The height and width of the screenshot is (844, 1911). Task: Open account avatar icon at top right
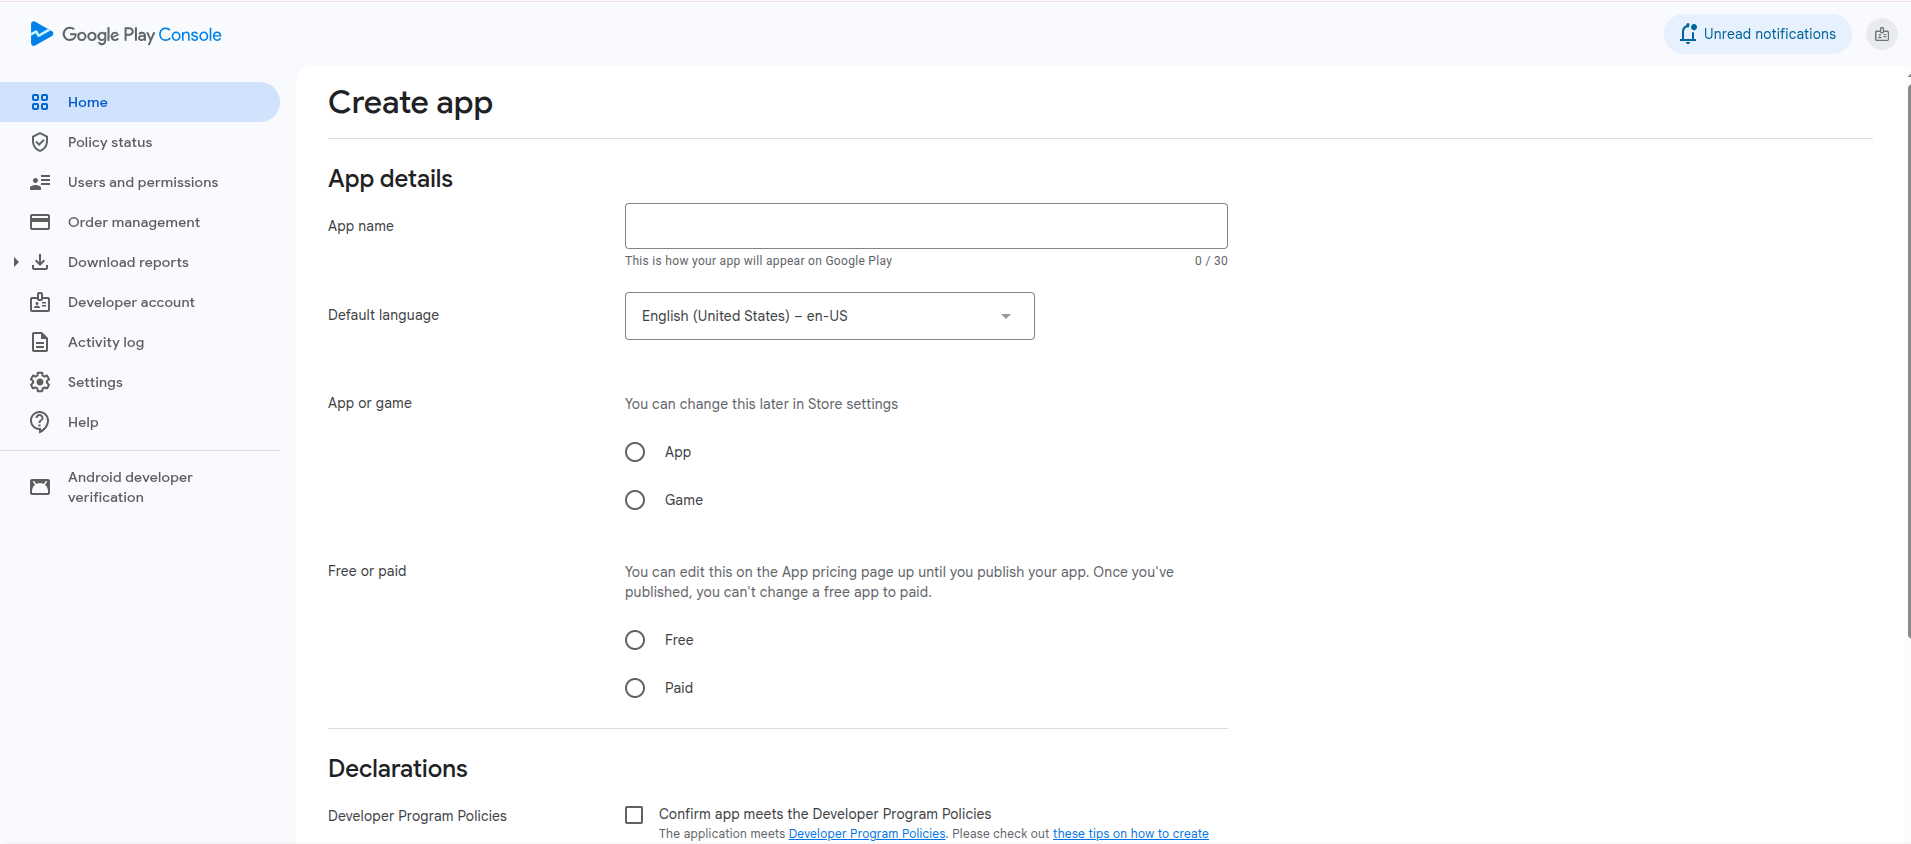pyautogui.click(x=1881, y=34)
